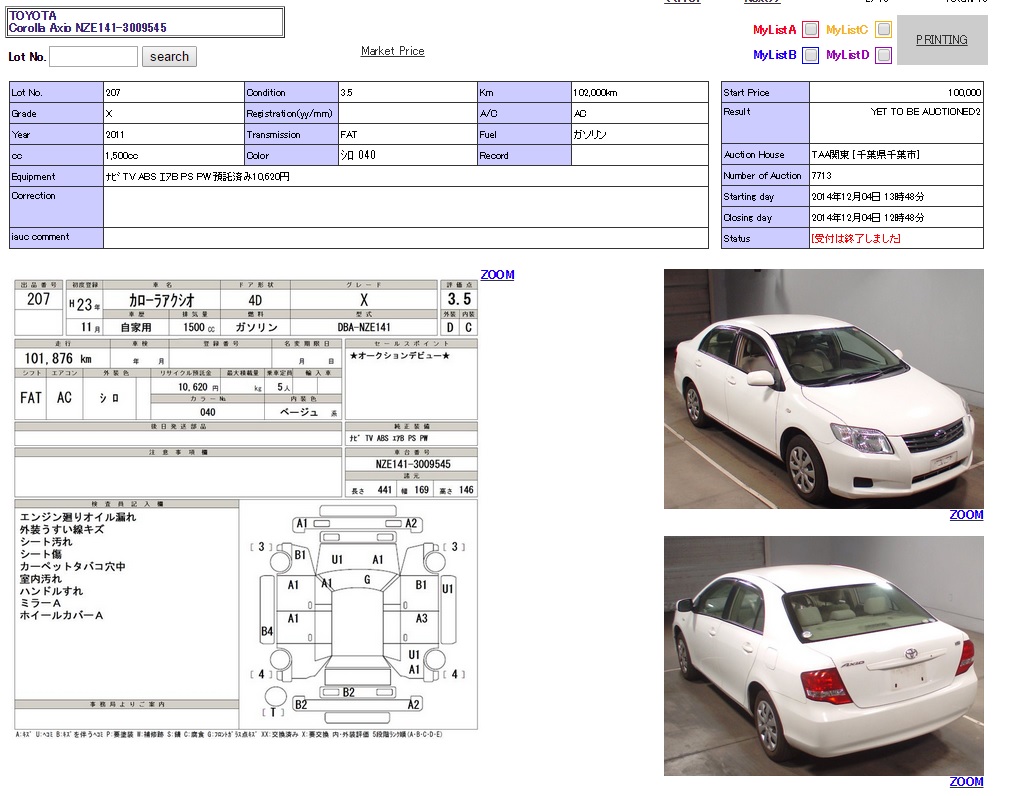Viewport: 1011px width, 796px height.
Task: Click the Lot No. input field
Action: 93,57
